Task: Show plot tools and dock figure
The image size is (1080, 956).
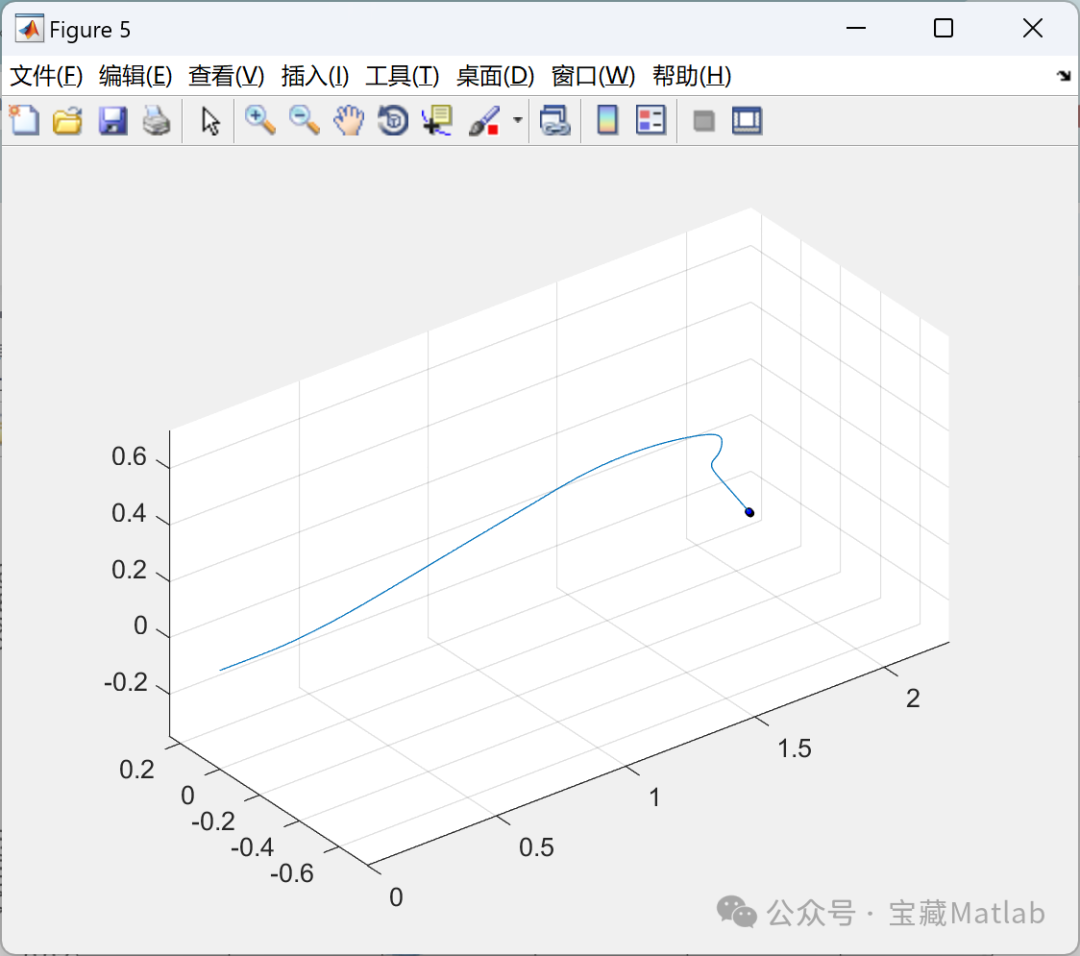Action: (x=747, y=120)
